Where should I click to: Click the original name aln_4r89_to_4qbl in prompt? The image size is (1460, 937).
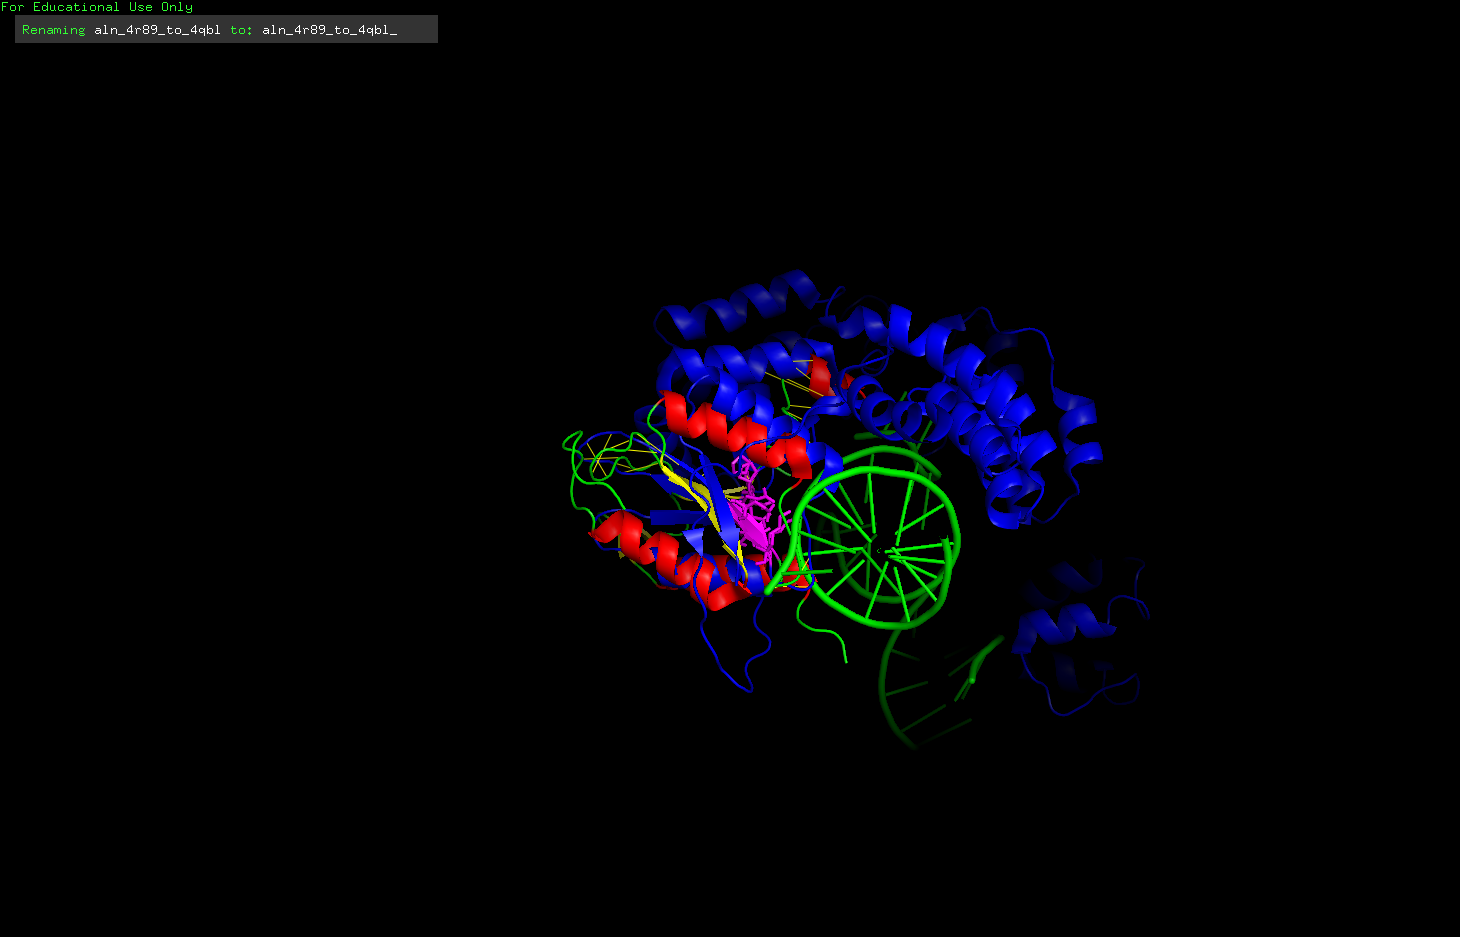(157, 30)
